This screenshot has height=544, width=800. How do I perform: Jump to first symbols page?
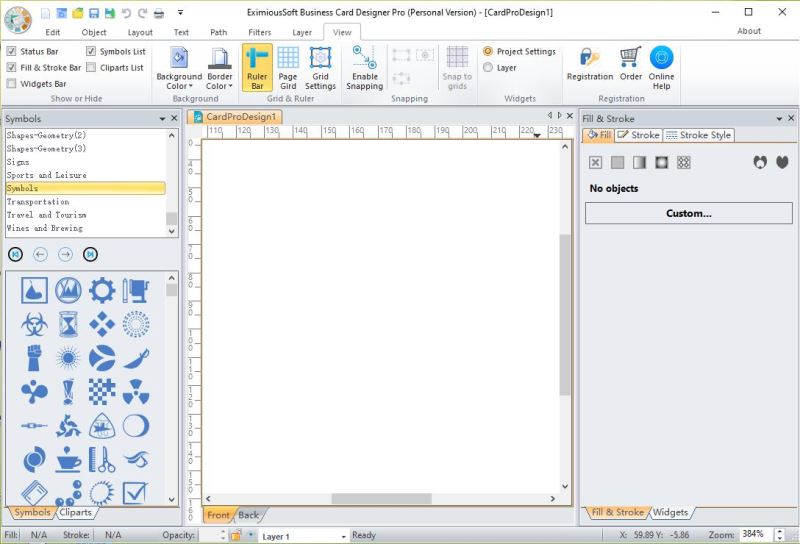point(15,254)
